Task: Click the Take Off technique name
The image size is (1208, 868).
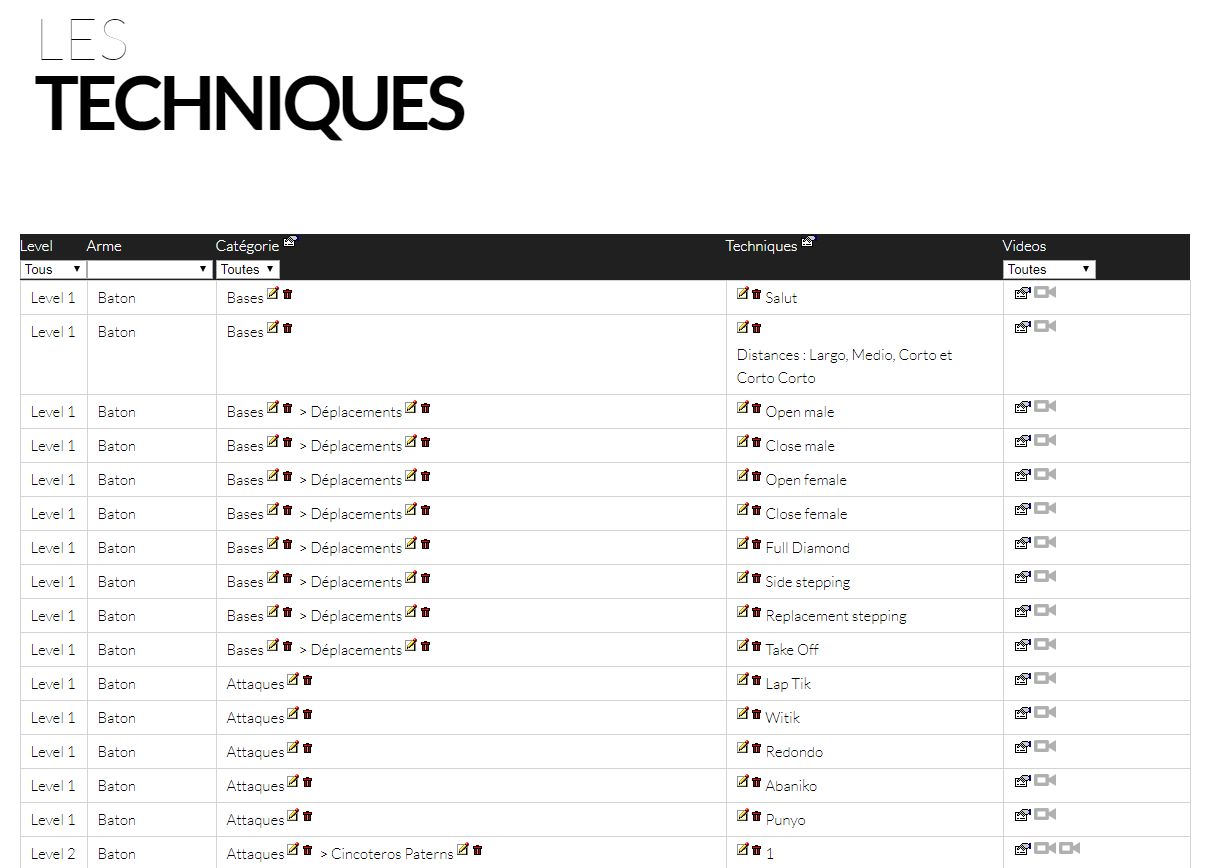Action: pyautogui.click(x=792, y=650)
